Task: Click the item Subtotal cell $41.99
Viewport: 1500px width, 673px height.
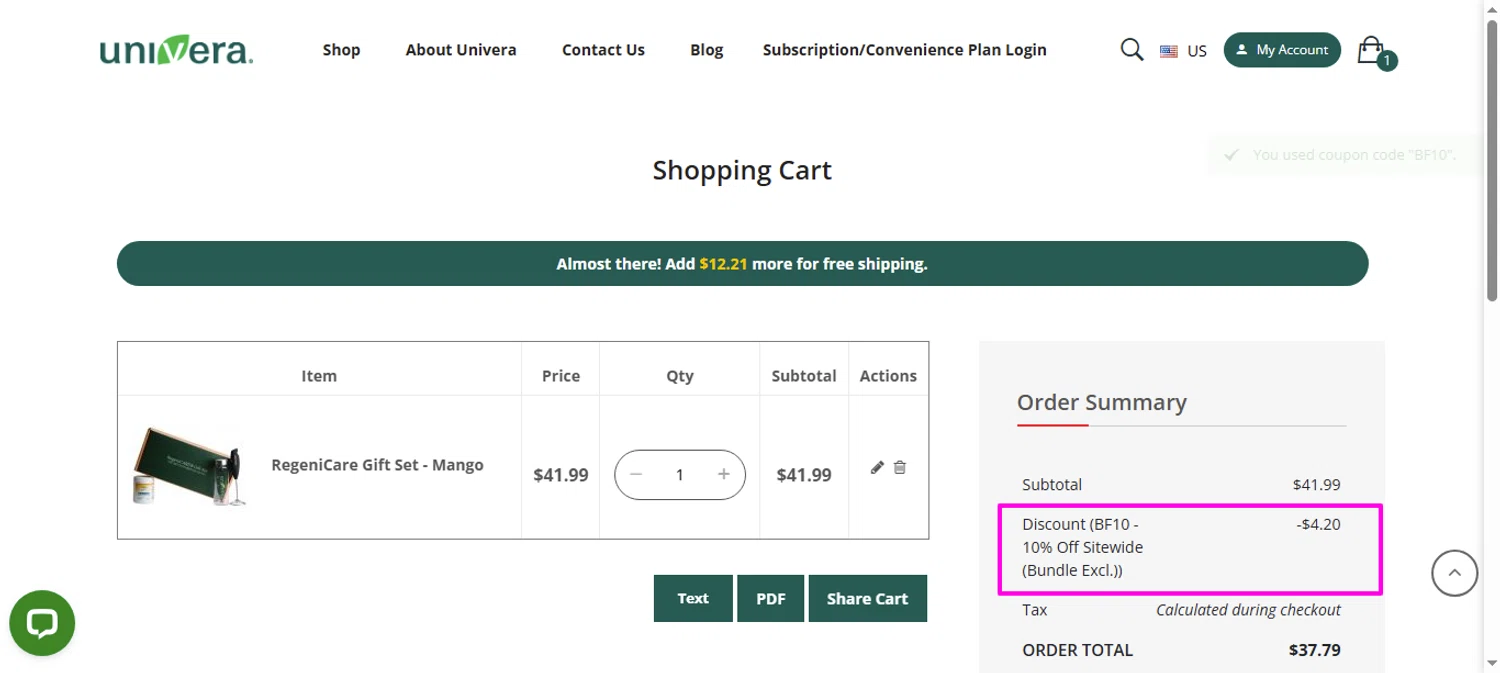Action: 804,475
